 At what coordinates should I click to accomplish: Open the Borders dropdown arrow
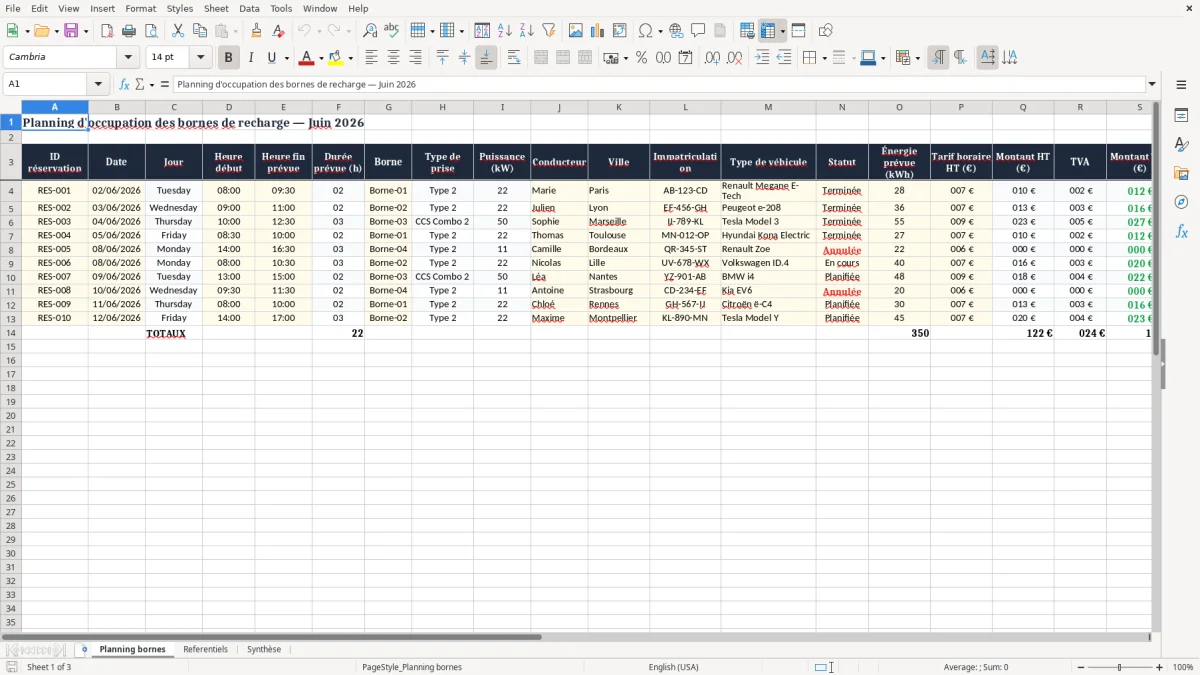[x=824, y=58]
